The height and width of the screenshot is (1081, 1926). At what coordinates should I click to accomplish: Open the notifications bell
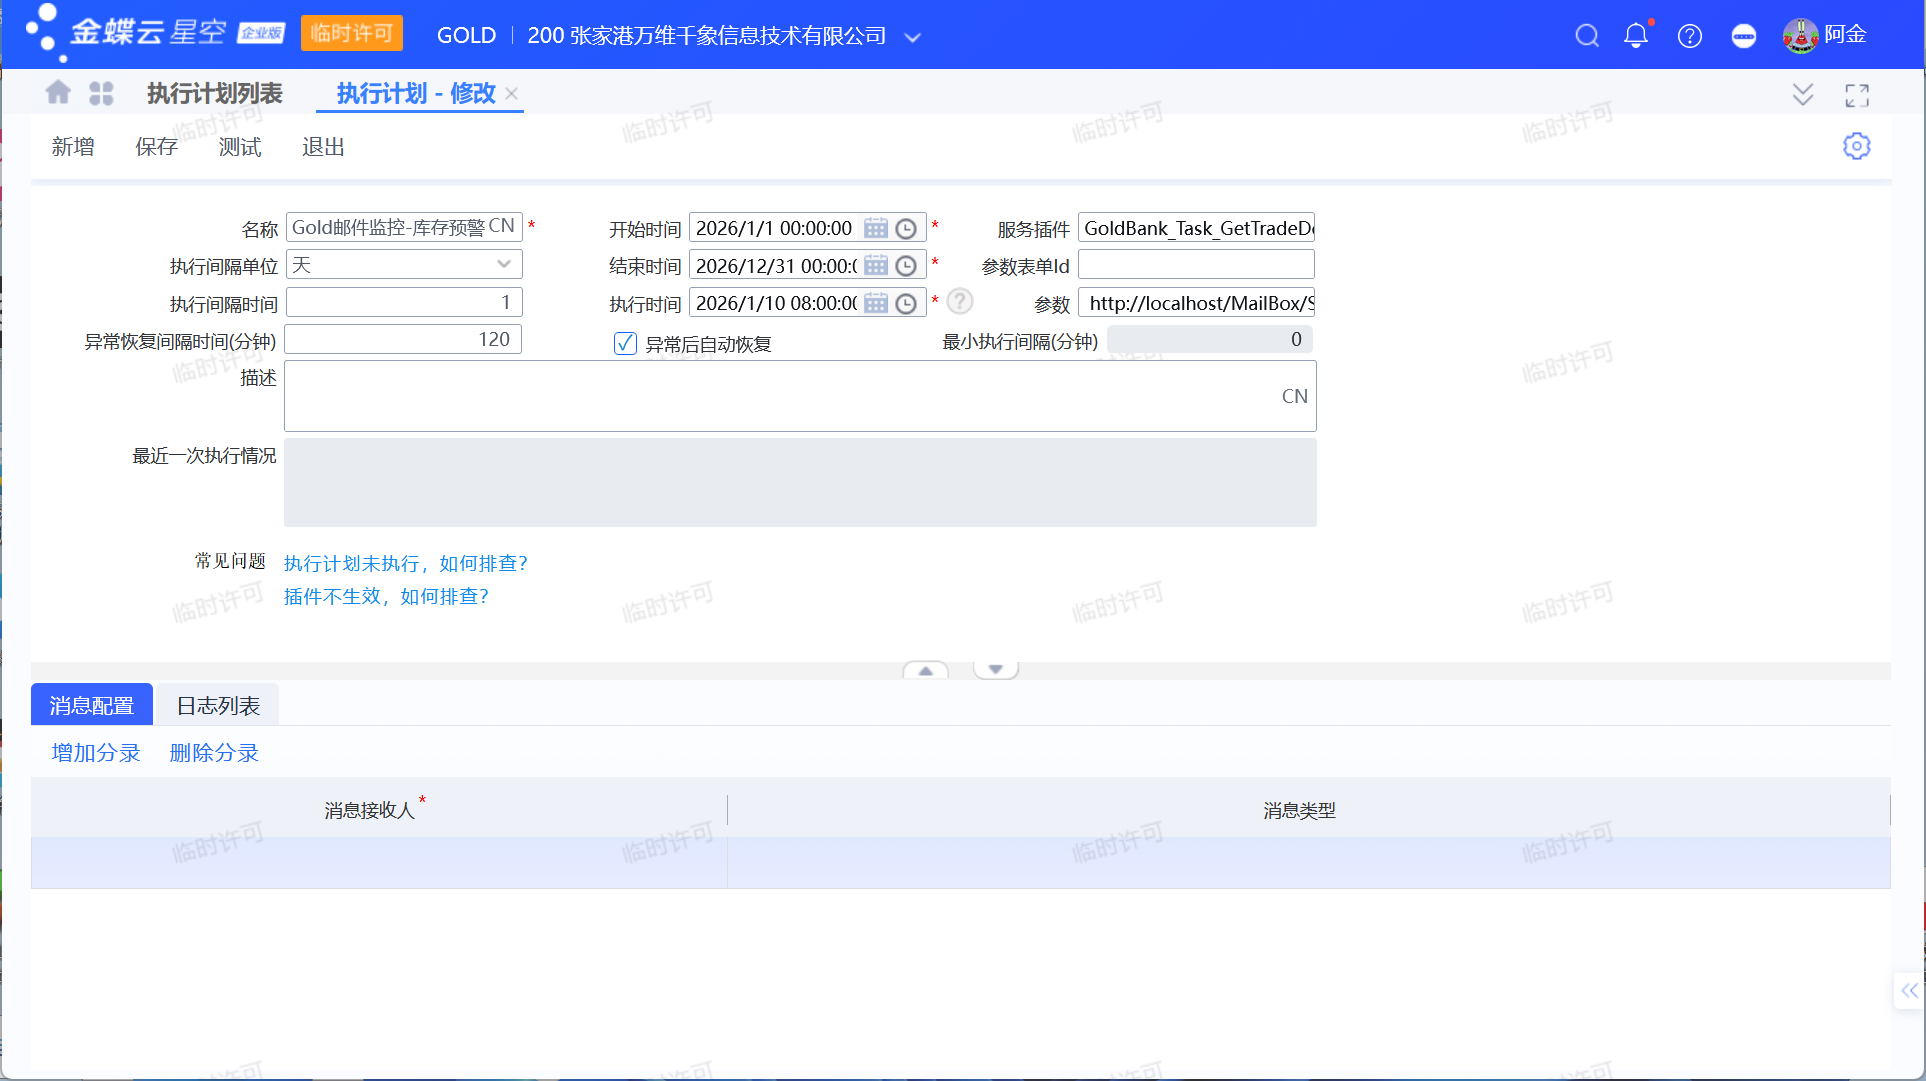click(1636, 36)
